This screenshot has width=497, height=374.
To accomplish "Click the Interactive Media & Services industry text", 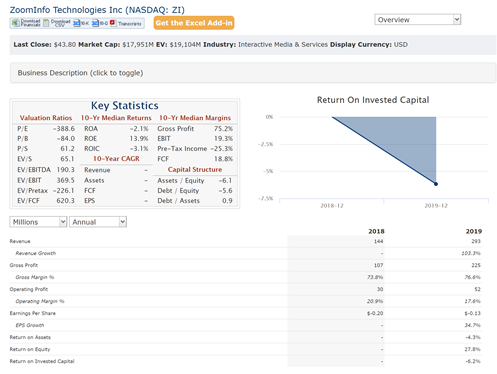I will pyautogui.click(x=283, y=45).
